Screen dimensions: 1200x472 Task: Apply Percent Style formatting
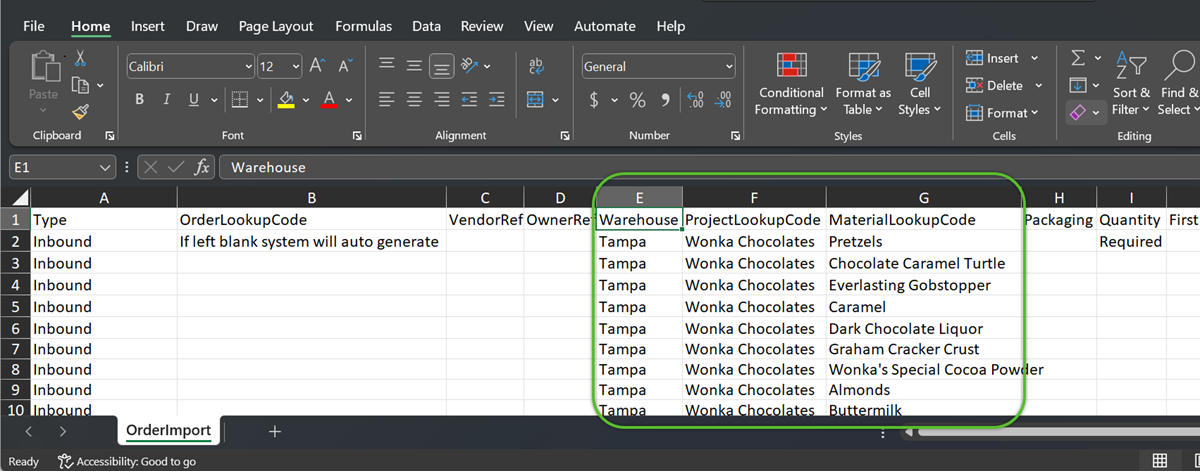coord(638,99)
